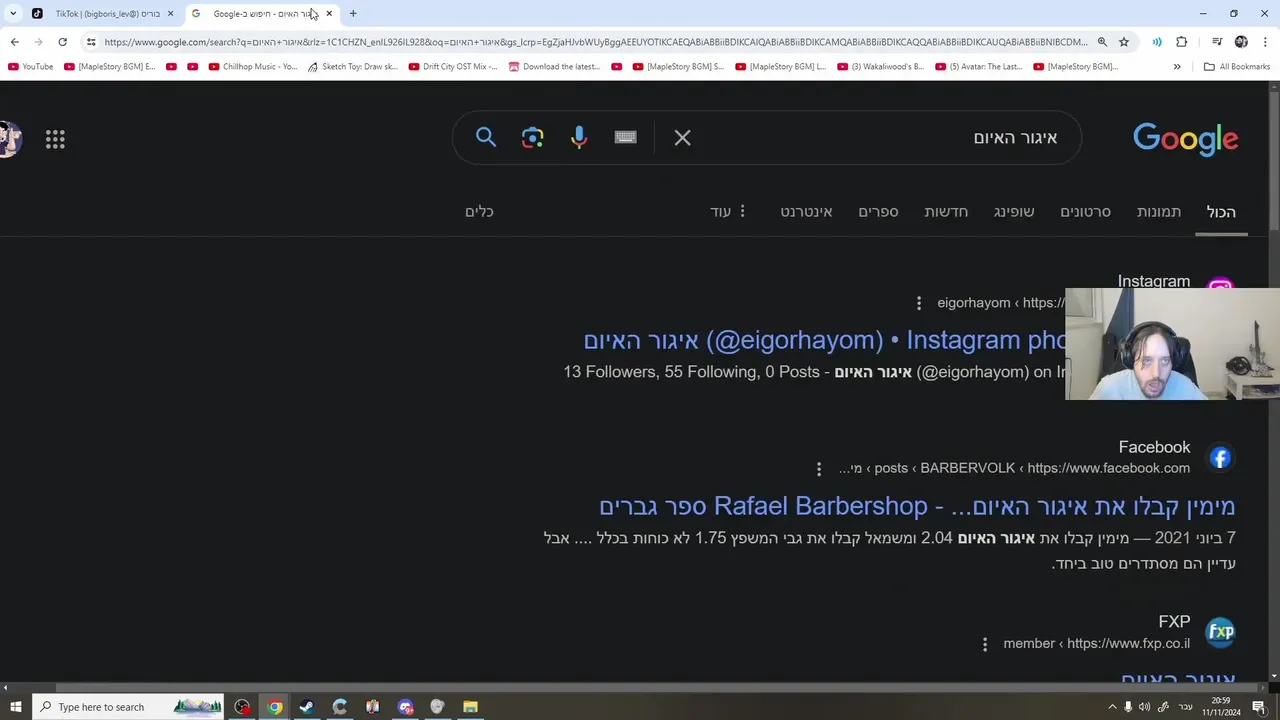
Task: Bookmark this page with star icon
Action: point(1124,42)
